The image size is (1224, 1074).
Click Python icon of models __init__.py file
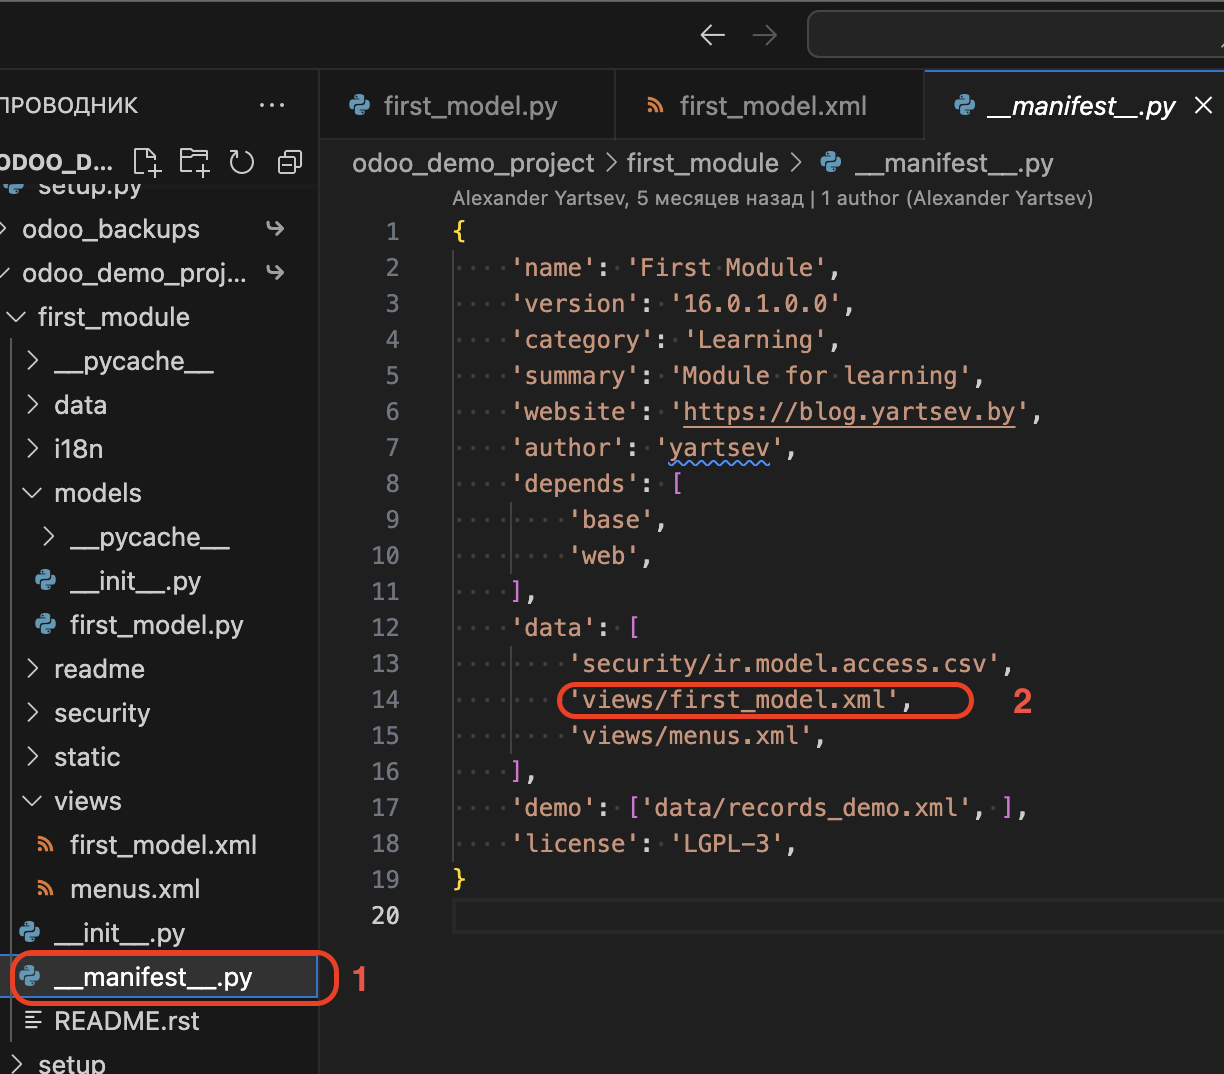tap(46, 581)
